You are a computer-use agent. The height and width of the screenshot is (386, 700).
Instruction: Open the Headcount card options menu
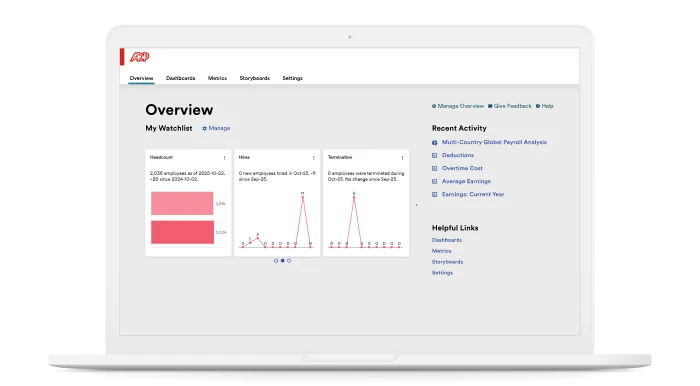225,158
